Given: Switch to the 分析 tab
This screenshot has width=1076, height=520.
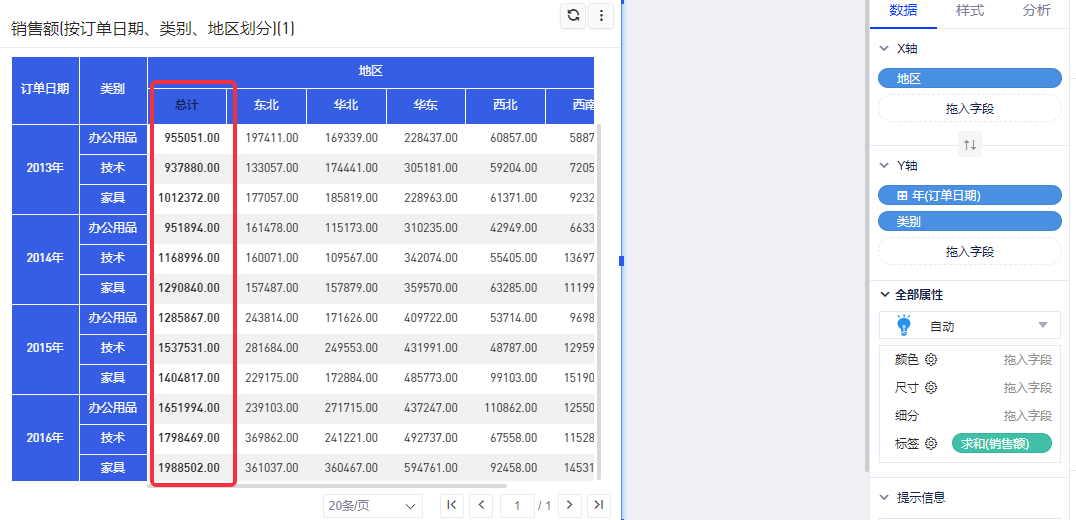Looking at the screenshot, I should pyautogui.click(x=1037, y=11).
